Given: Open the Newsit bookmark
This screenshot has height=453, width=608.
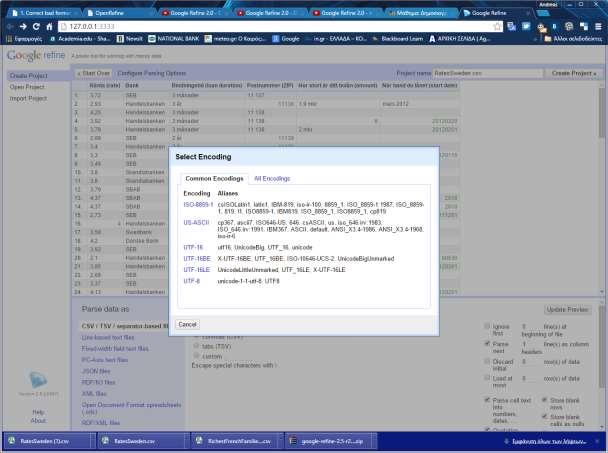Looking at the screenshot, I should pyautogui.click(x=130, y=39).
